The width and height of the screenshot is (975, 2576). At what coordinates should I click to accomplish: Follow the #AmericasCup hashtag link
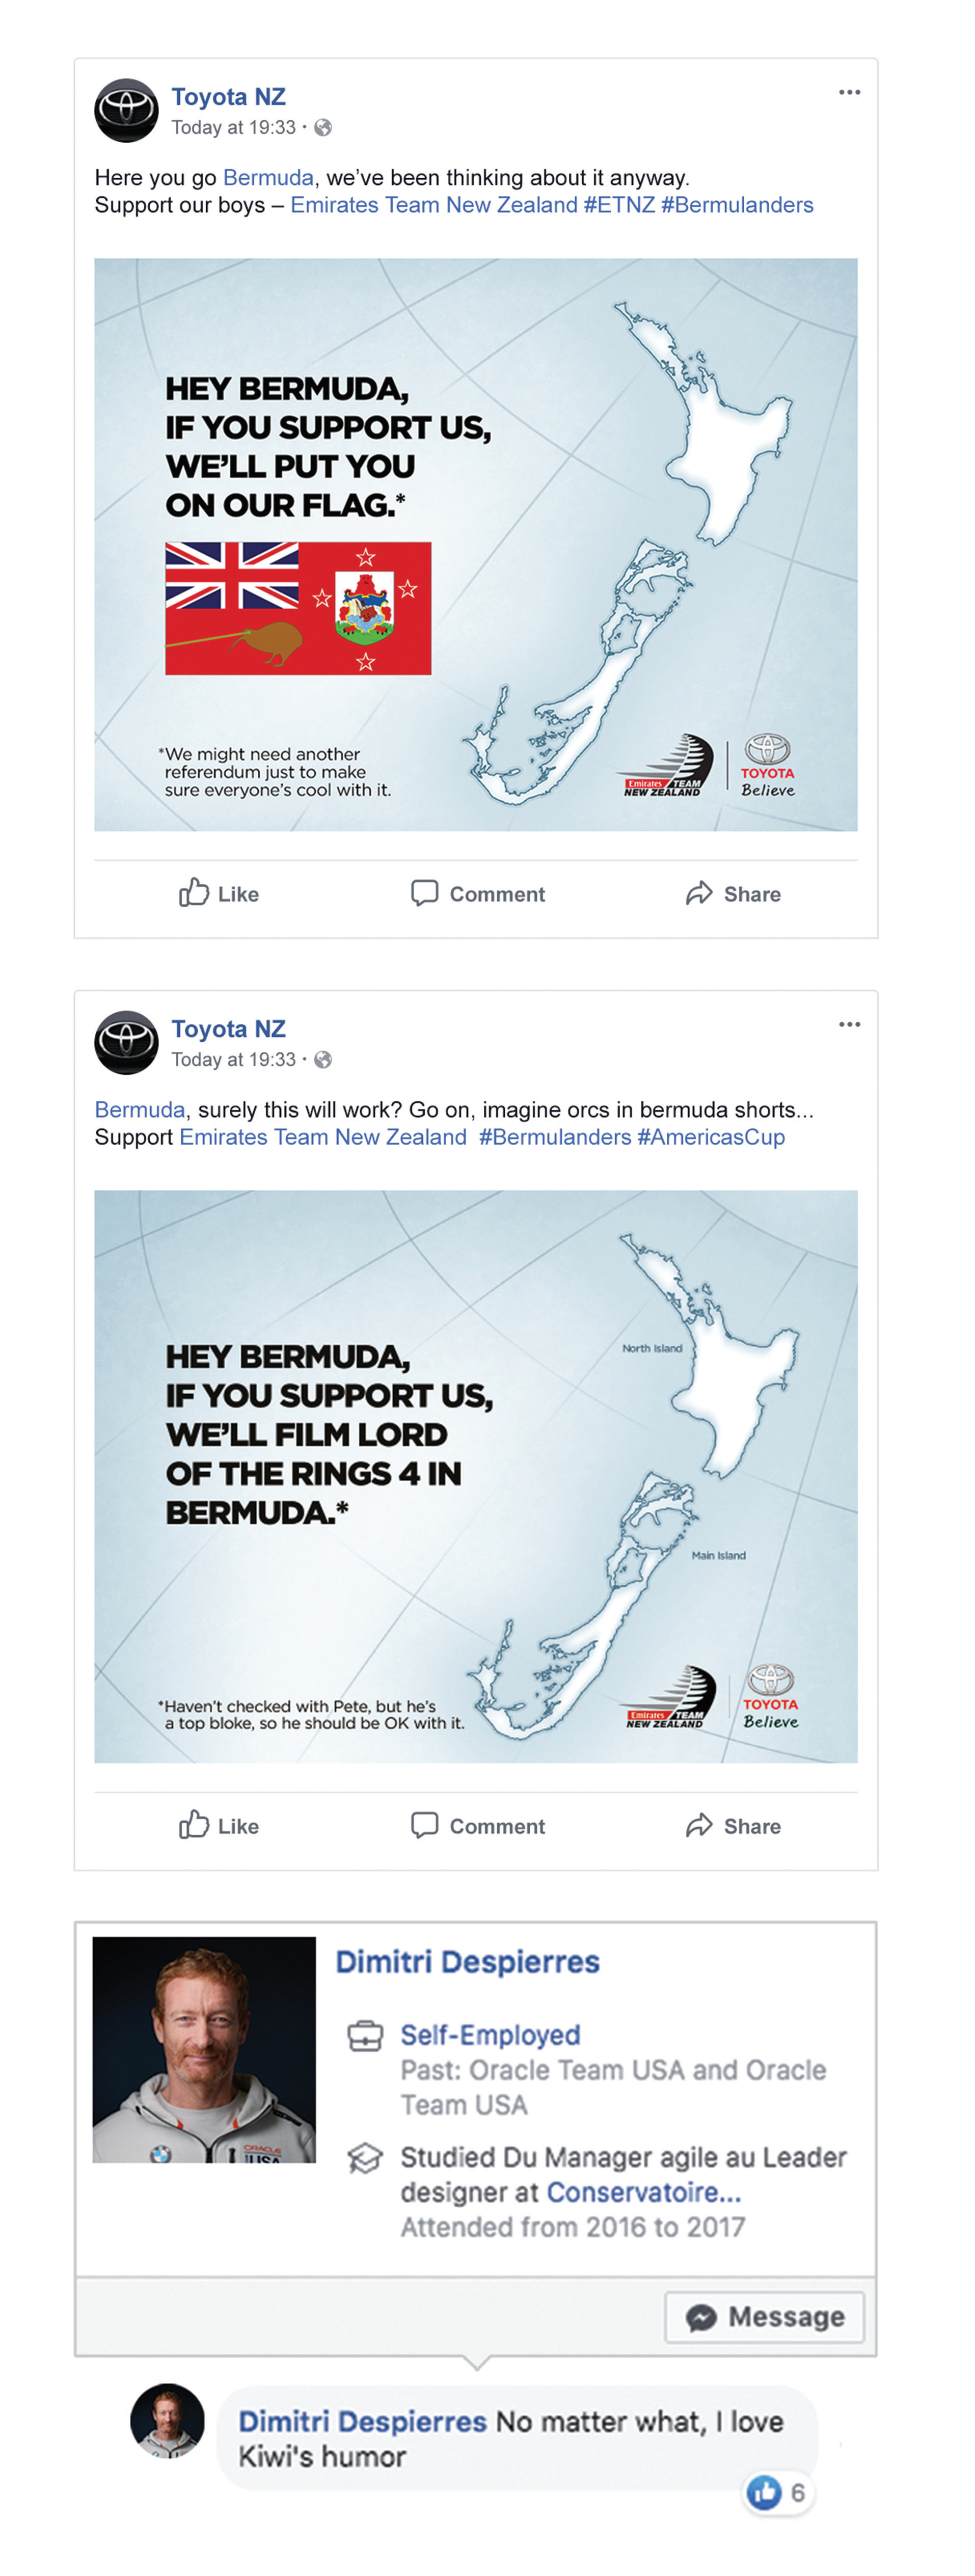[x=711, y=1137]
